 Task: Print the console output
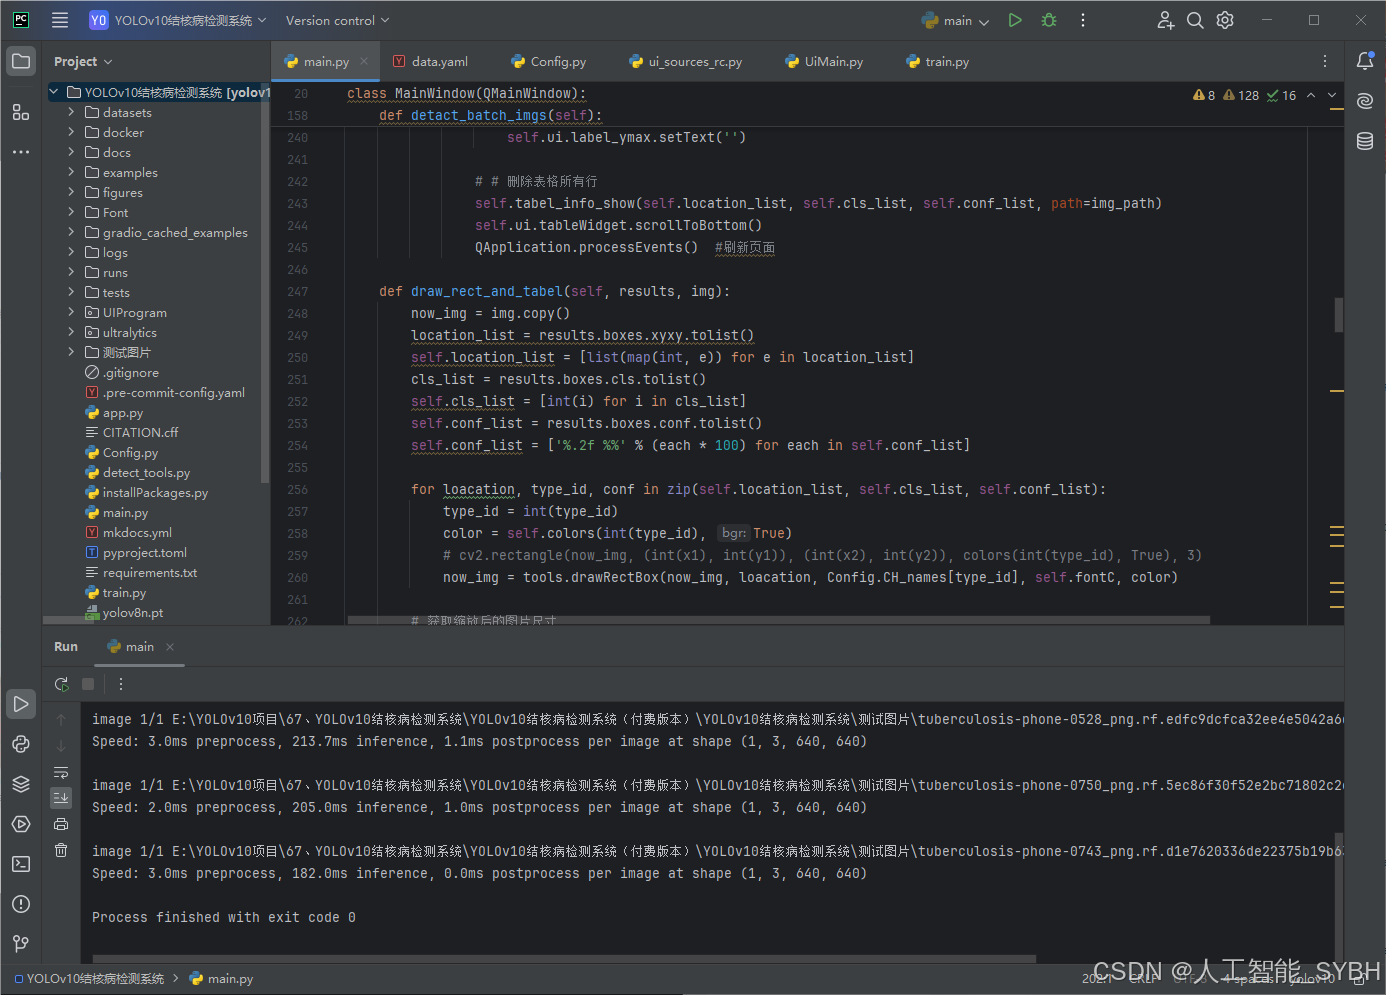click(x=61, y=824)
